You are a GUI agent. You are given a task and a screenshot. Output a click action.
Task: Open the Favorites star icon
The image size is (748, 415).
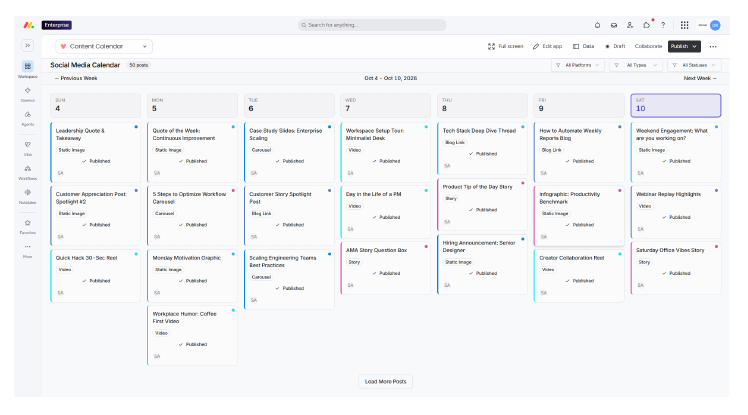(x=28, y=223)
